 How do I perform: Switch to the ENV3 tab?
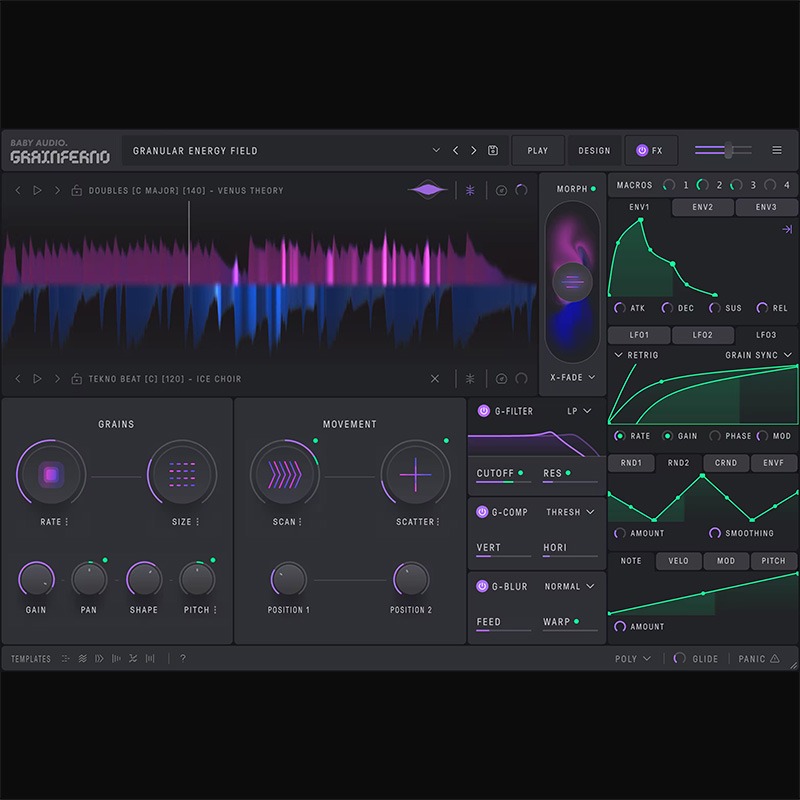coord(766,207)
